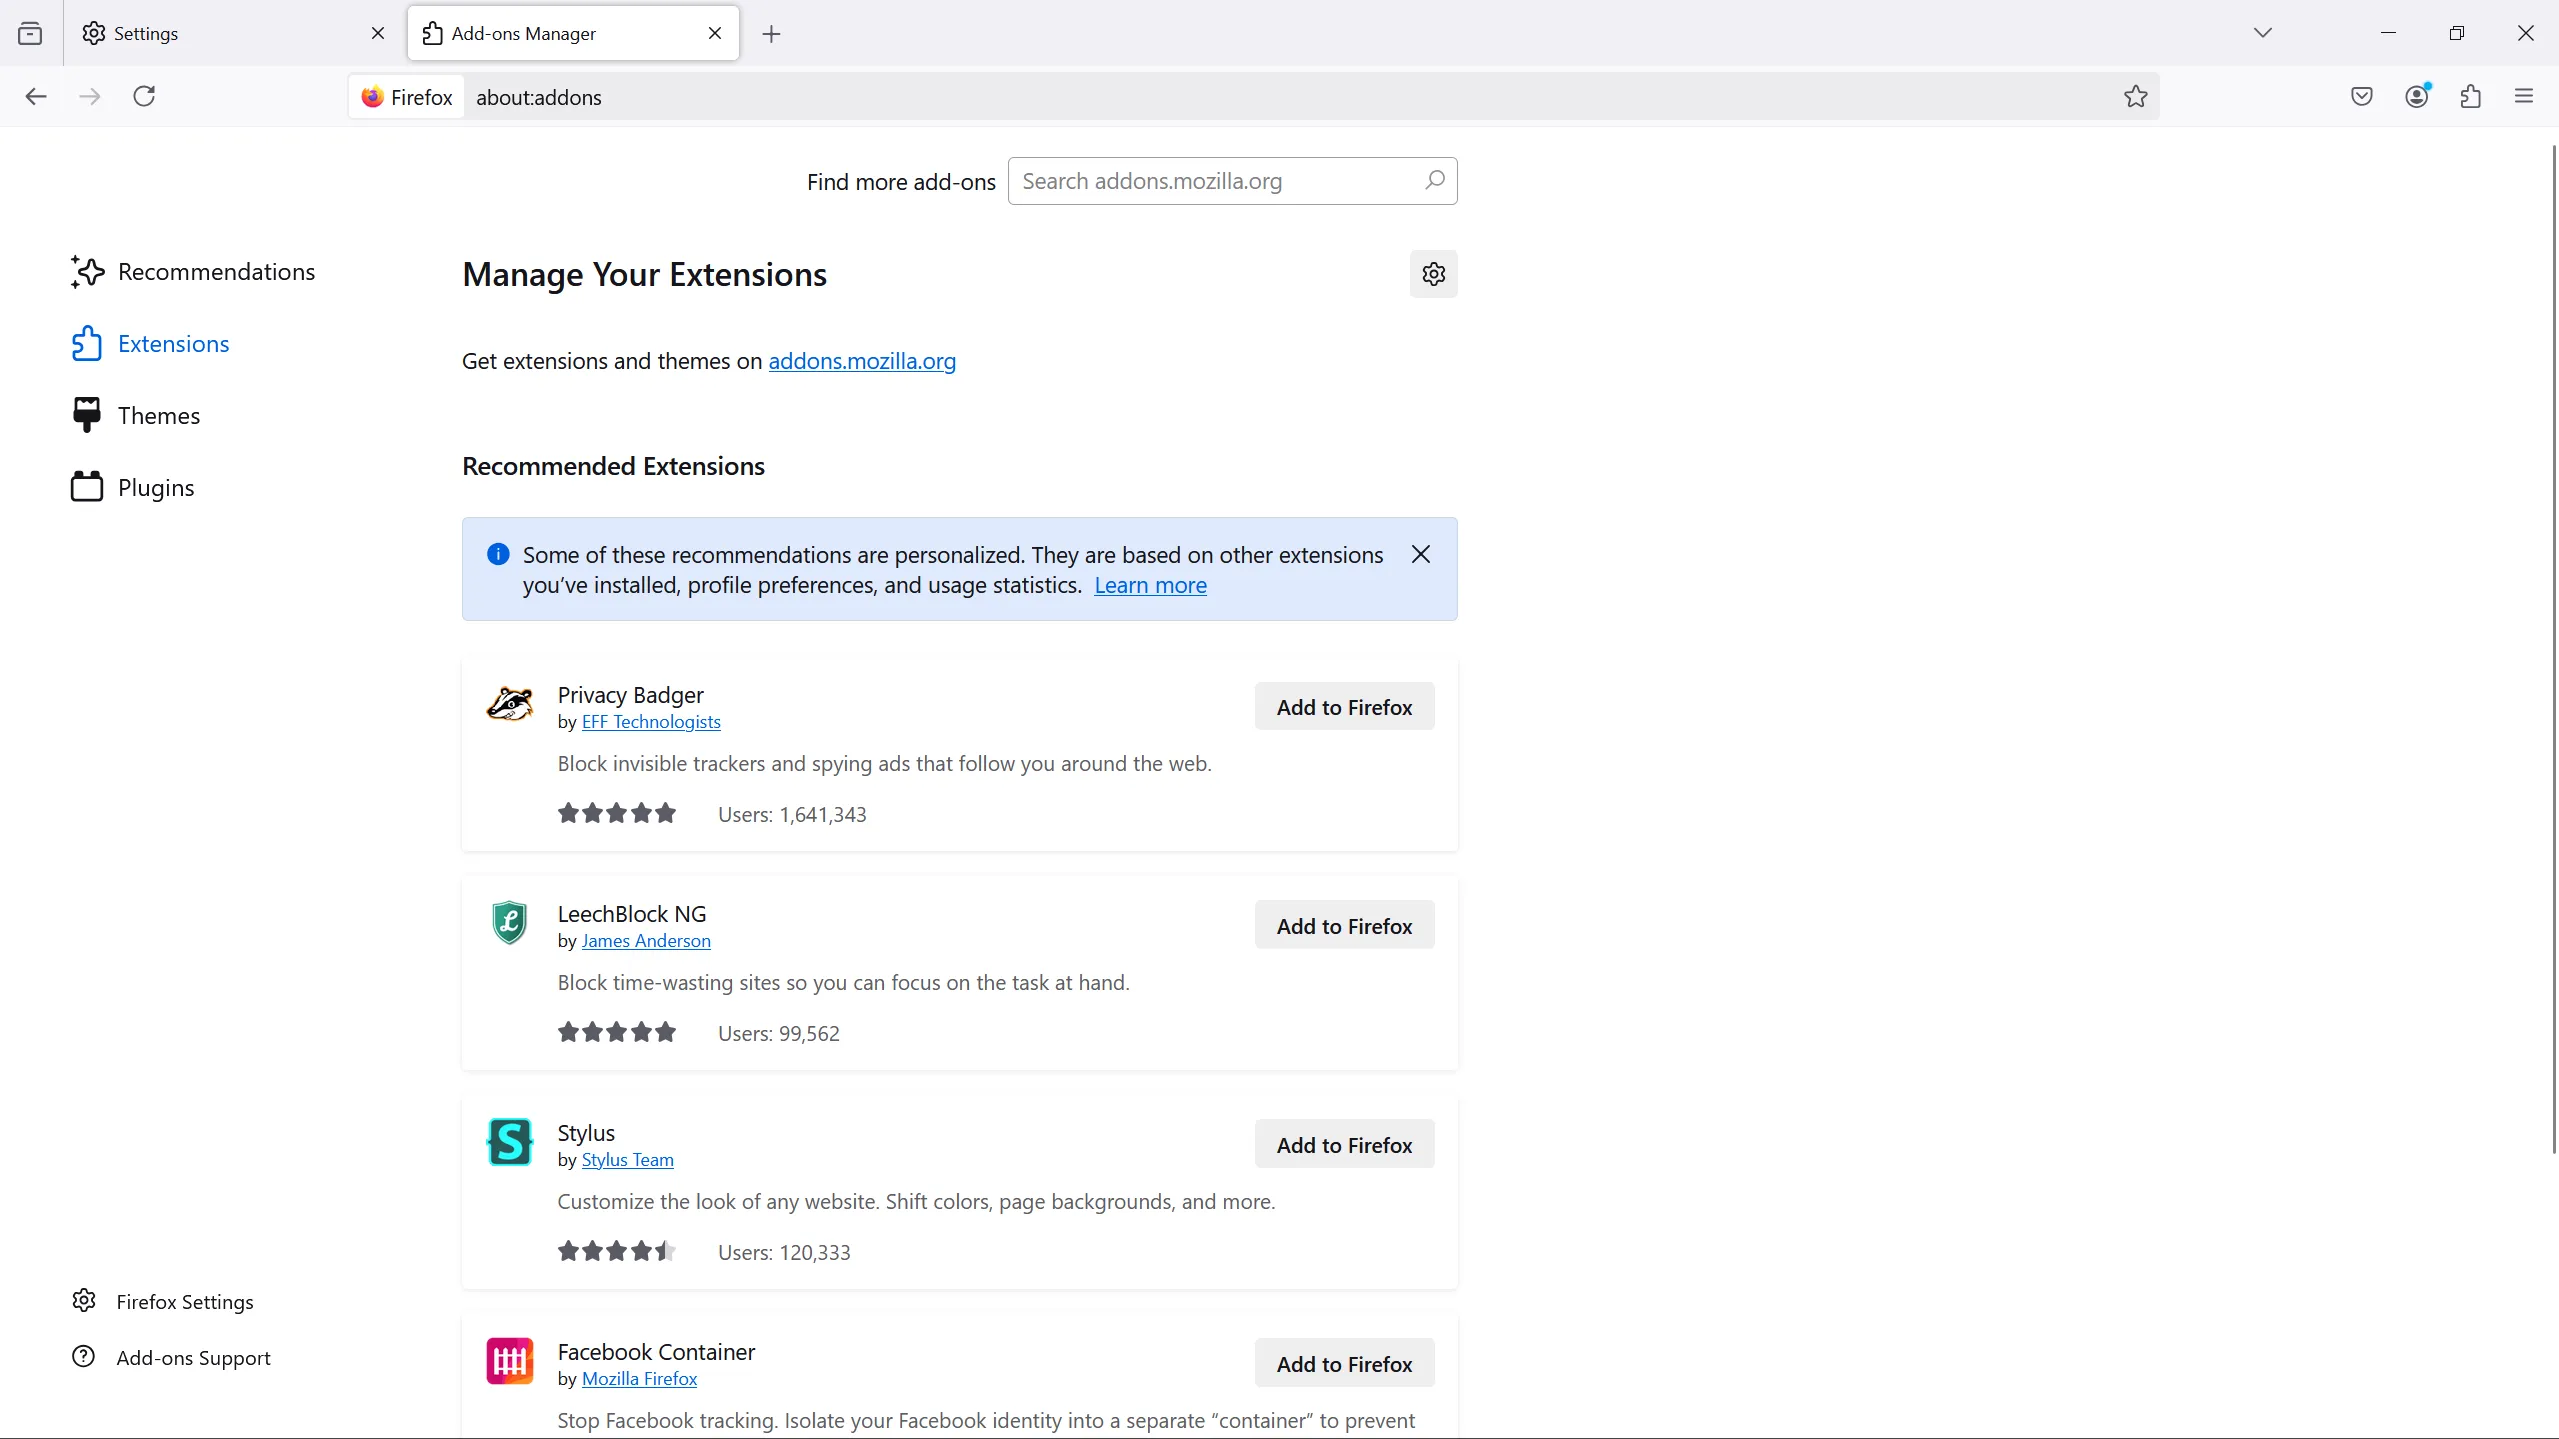This screenshot has width=2559, height=1439.
Task: Click the Stylus S icon
Action: pyautogui.click(x=510, y=1142)
